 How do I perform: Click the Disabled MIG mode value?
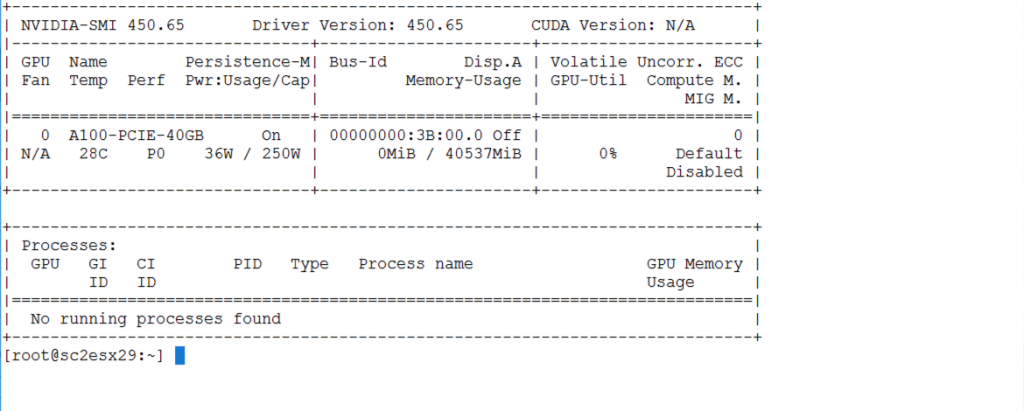704,172
